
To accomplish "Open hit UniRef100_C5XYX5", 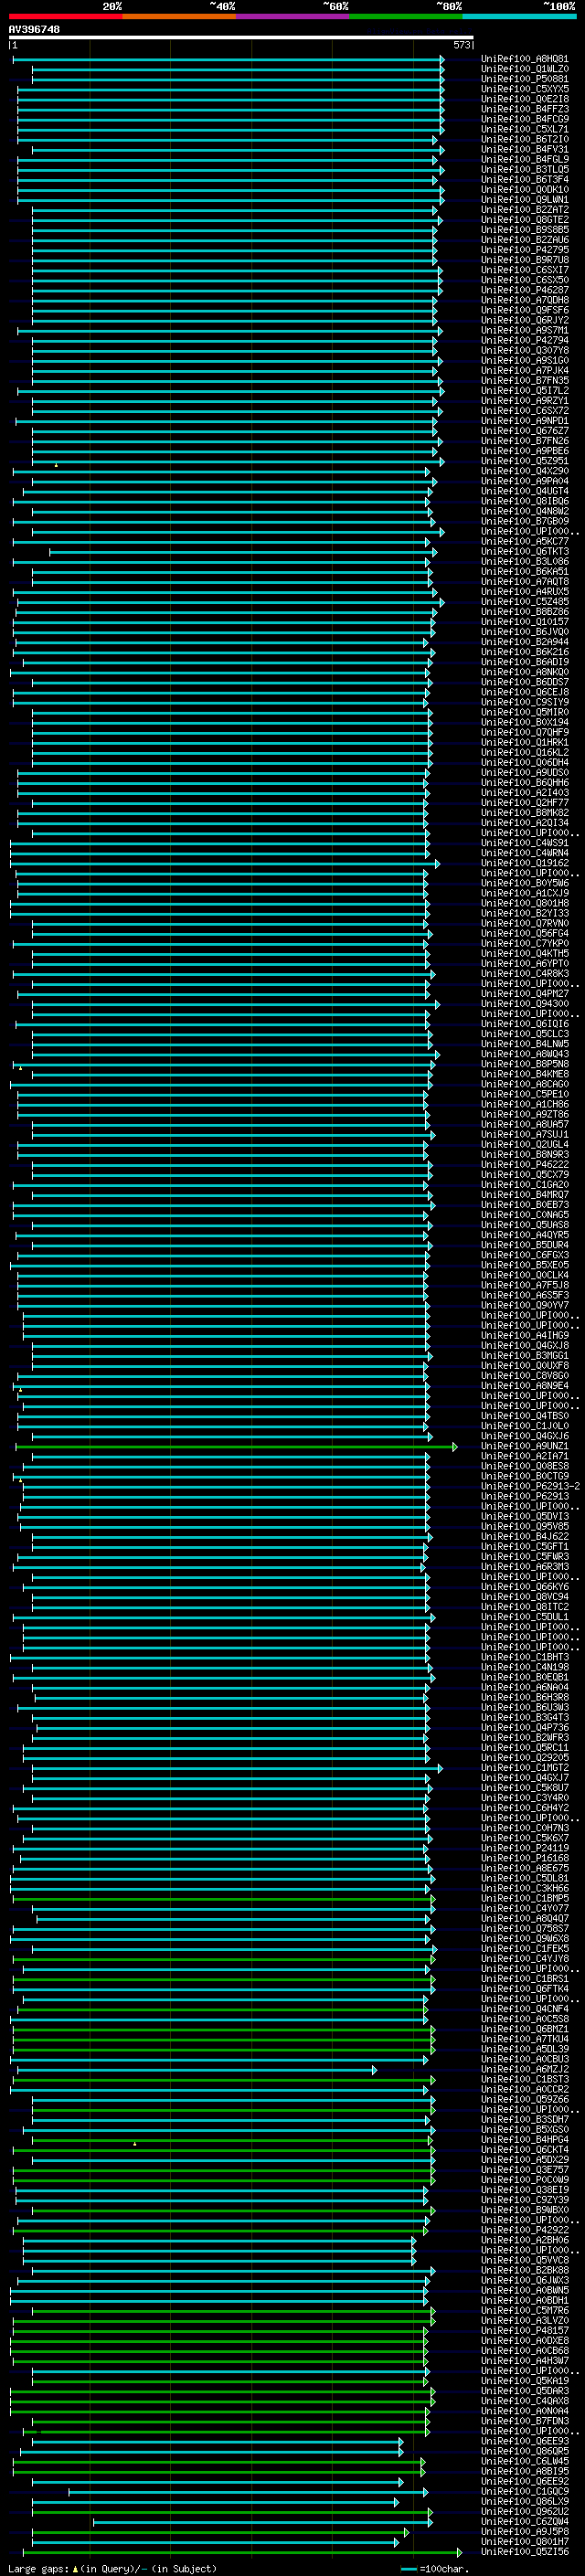I will tap(525, 89).
